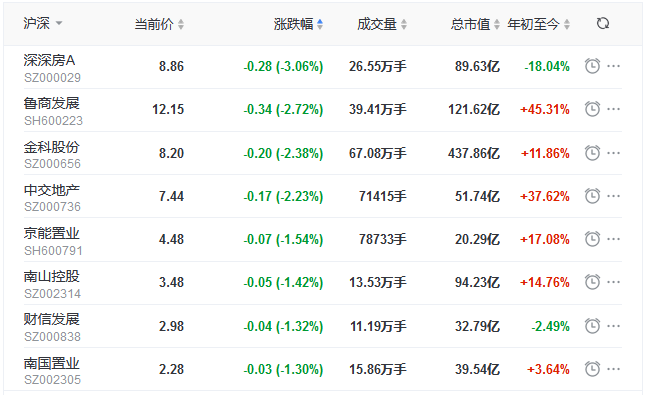Viewport: 647px width, 395px height.
Task: Click year-to-date value -2.49%
Action: coord(550,326)
